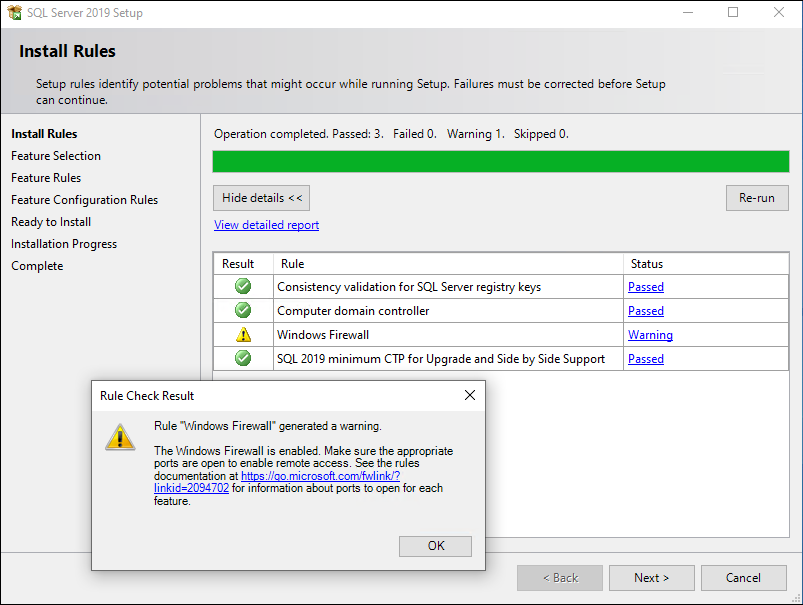Open Passed status for registry keys rule

tap(646, 287)
